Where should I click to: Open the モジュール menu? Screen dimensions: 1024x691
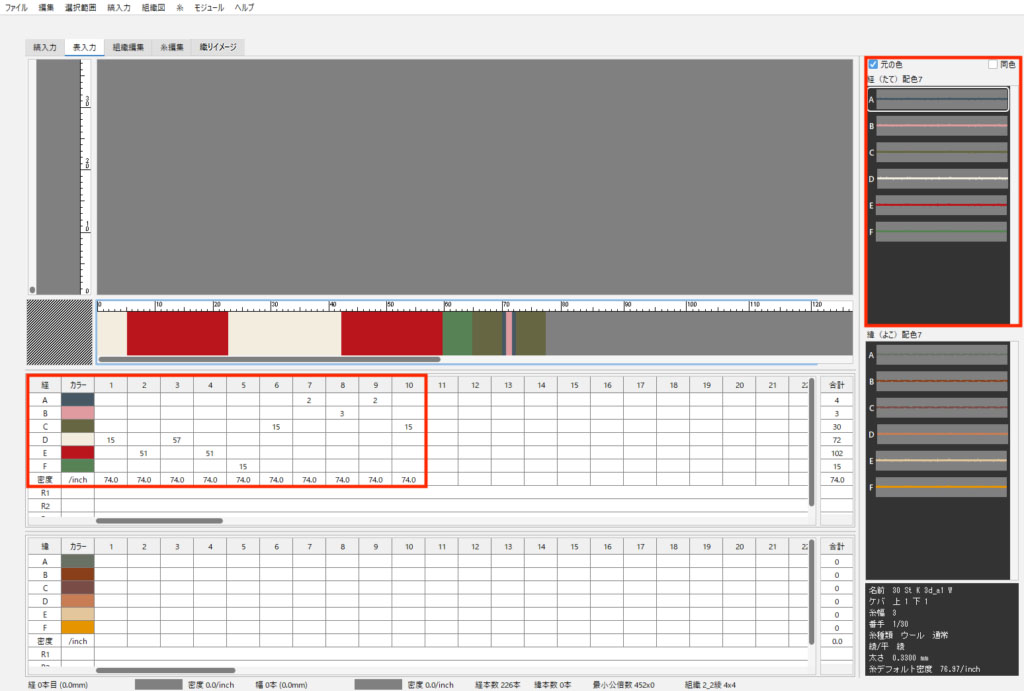208,7
